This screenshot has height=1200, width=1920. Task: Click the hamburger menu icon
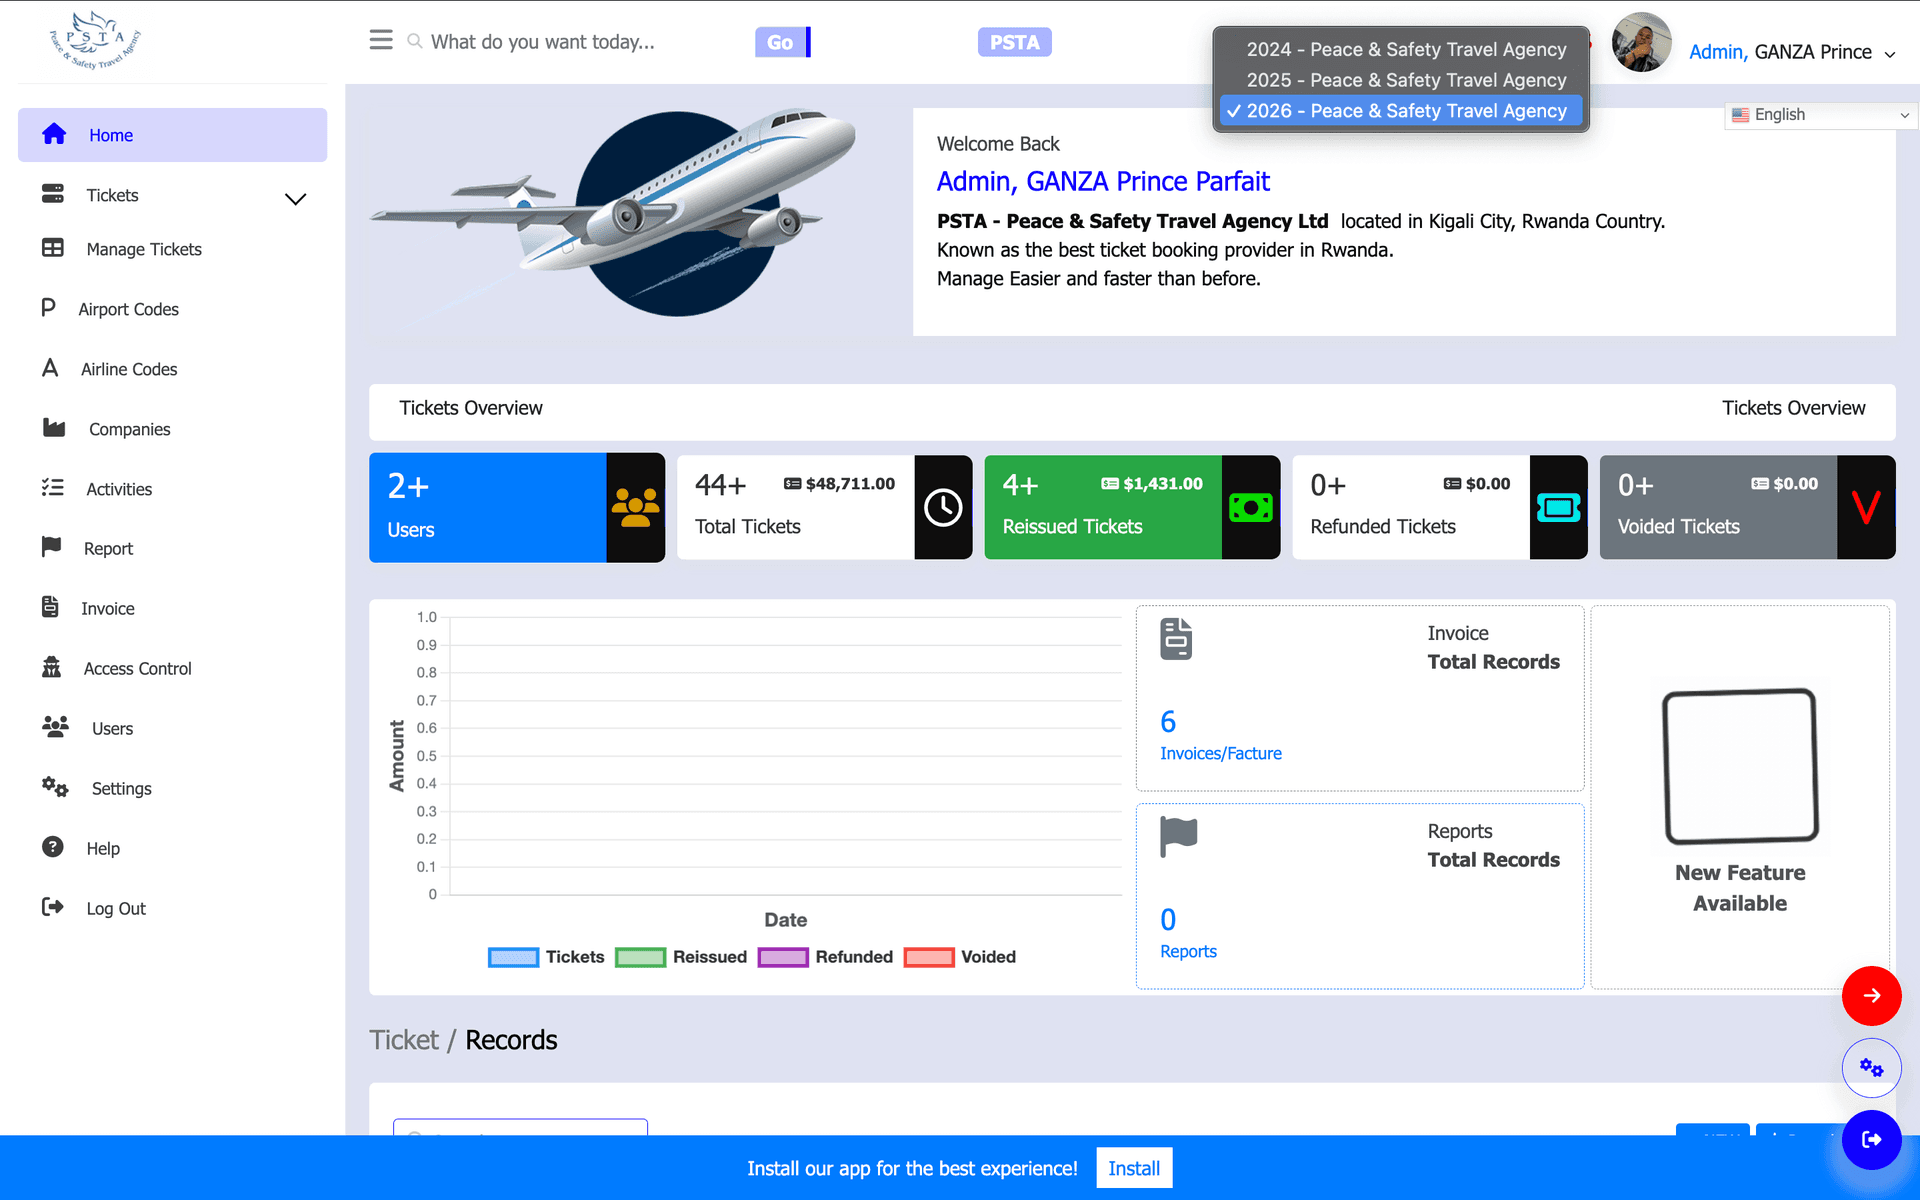(381, 40)
